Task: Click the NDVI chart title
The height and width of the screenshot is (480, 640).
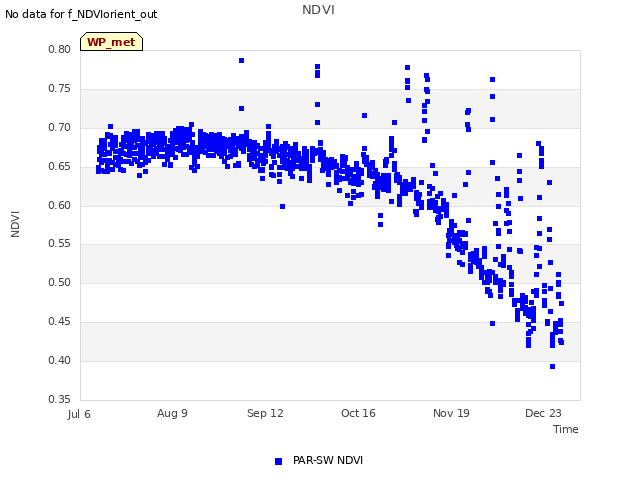Action: coord(318,10)
